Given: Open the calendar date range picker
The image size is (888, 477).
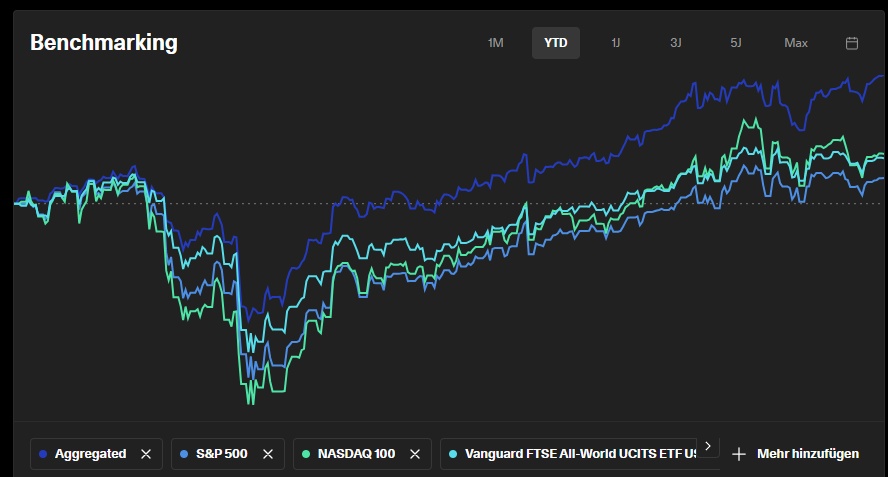Looking at the screenshot, I should pos(852,43).
